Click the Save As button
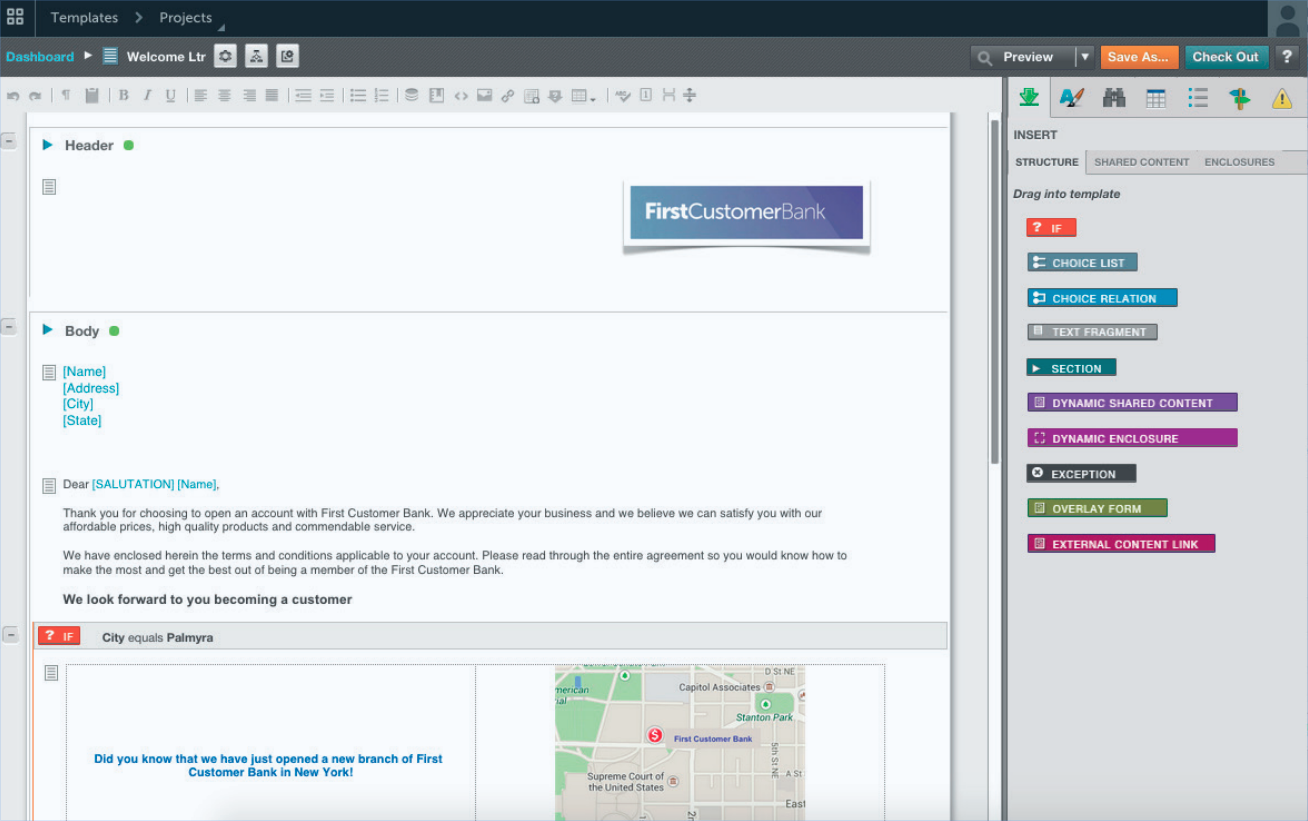Screen dimensions: 1308x821 1139,57
